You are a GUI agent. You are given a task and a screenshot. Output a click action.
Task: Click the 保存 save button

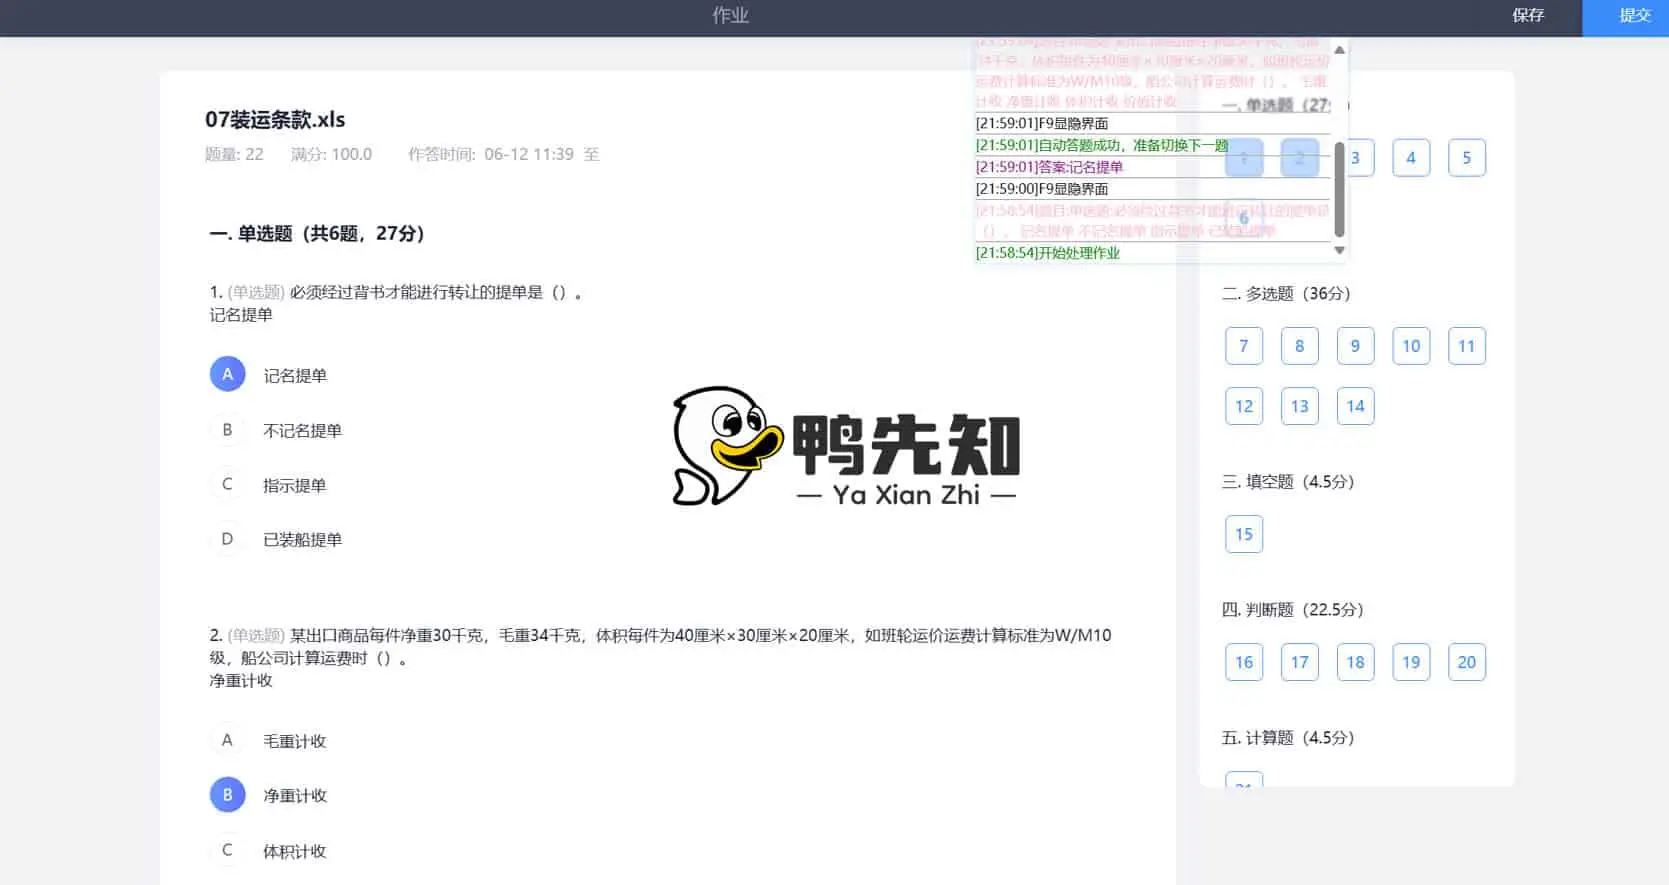1527,15
